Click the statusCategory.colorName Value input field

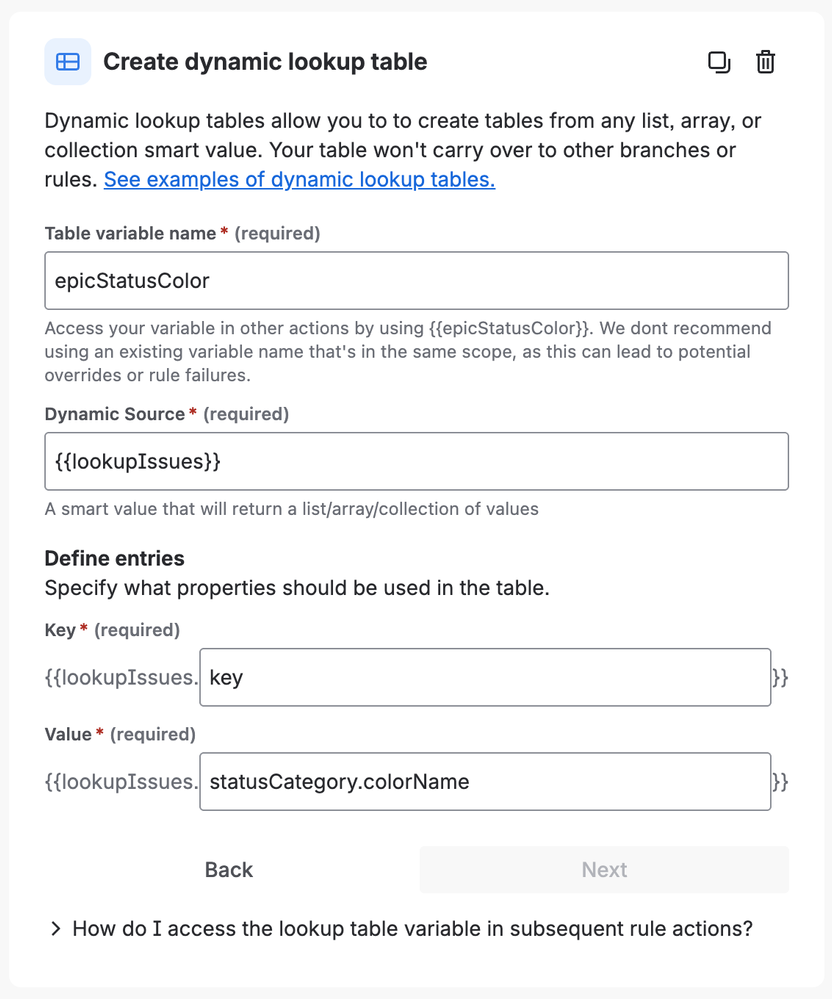click(485, 782)
